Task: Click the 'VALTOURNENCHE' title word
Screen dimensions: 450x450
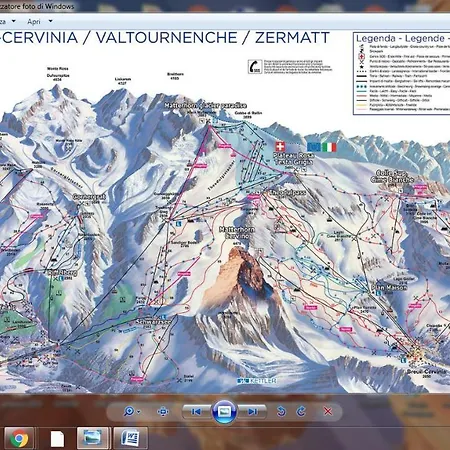Action: (167, 38)
